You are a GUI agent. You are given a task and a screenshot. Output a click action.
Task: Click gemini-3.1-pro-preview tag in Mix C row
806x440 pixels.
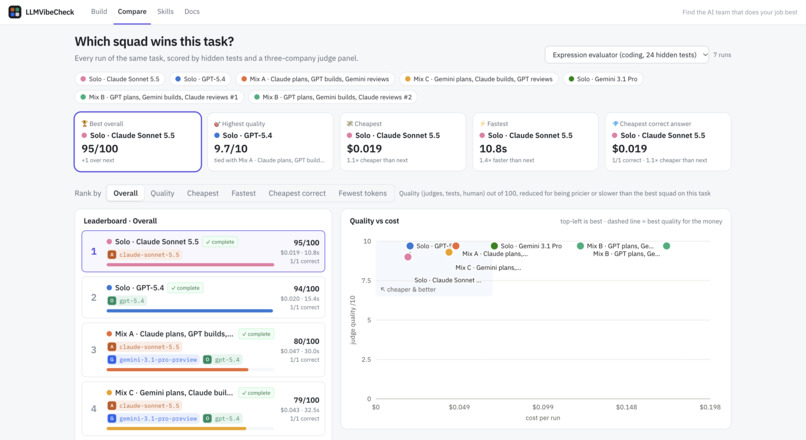point(153,418)
